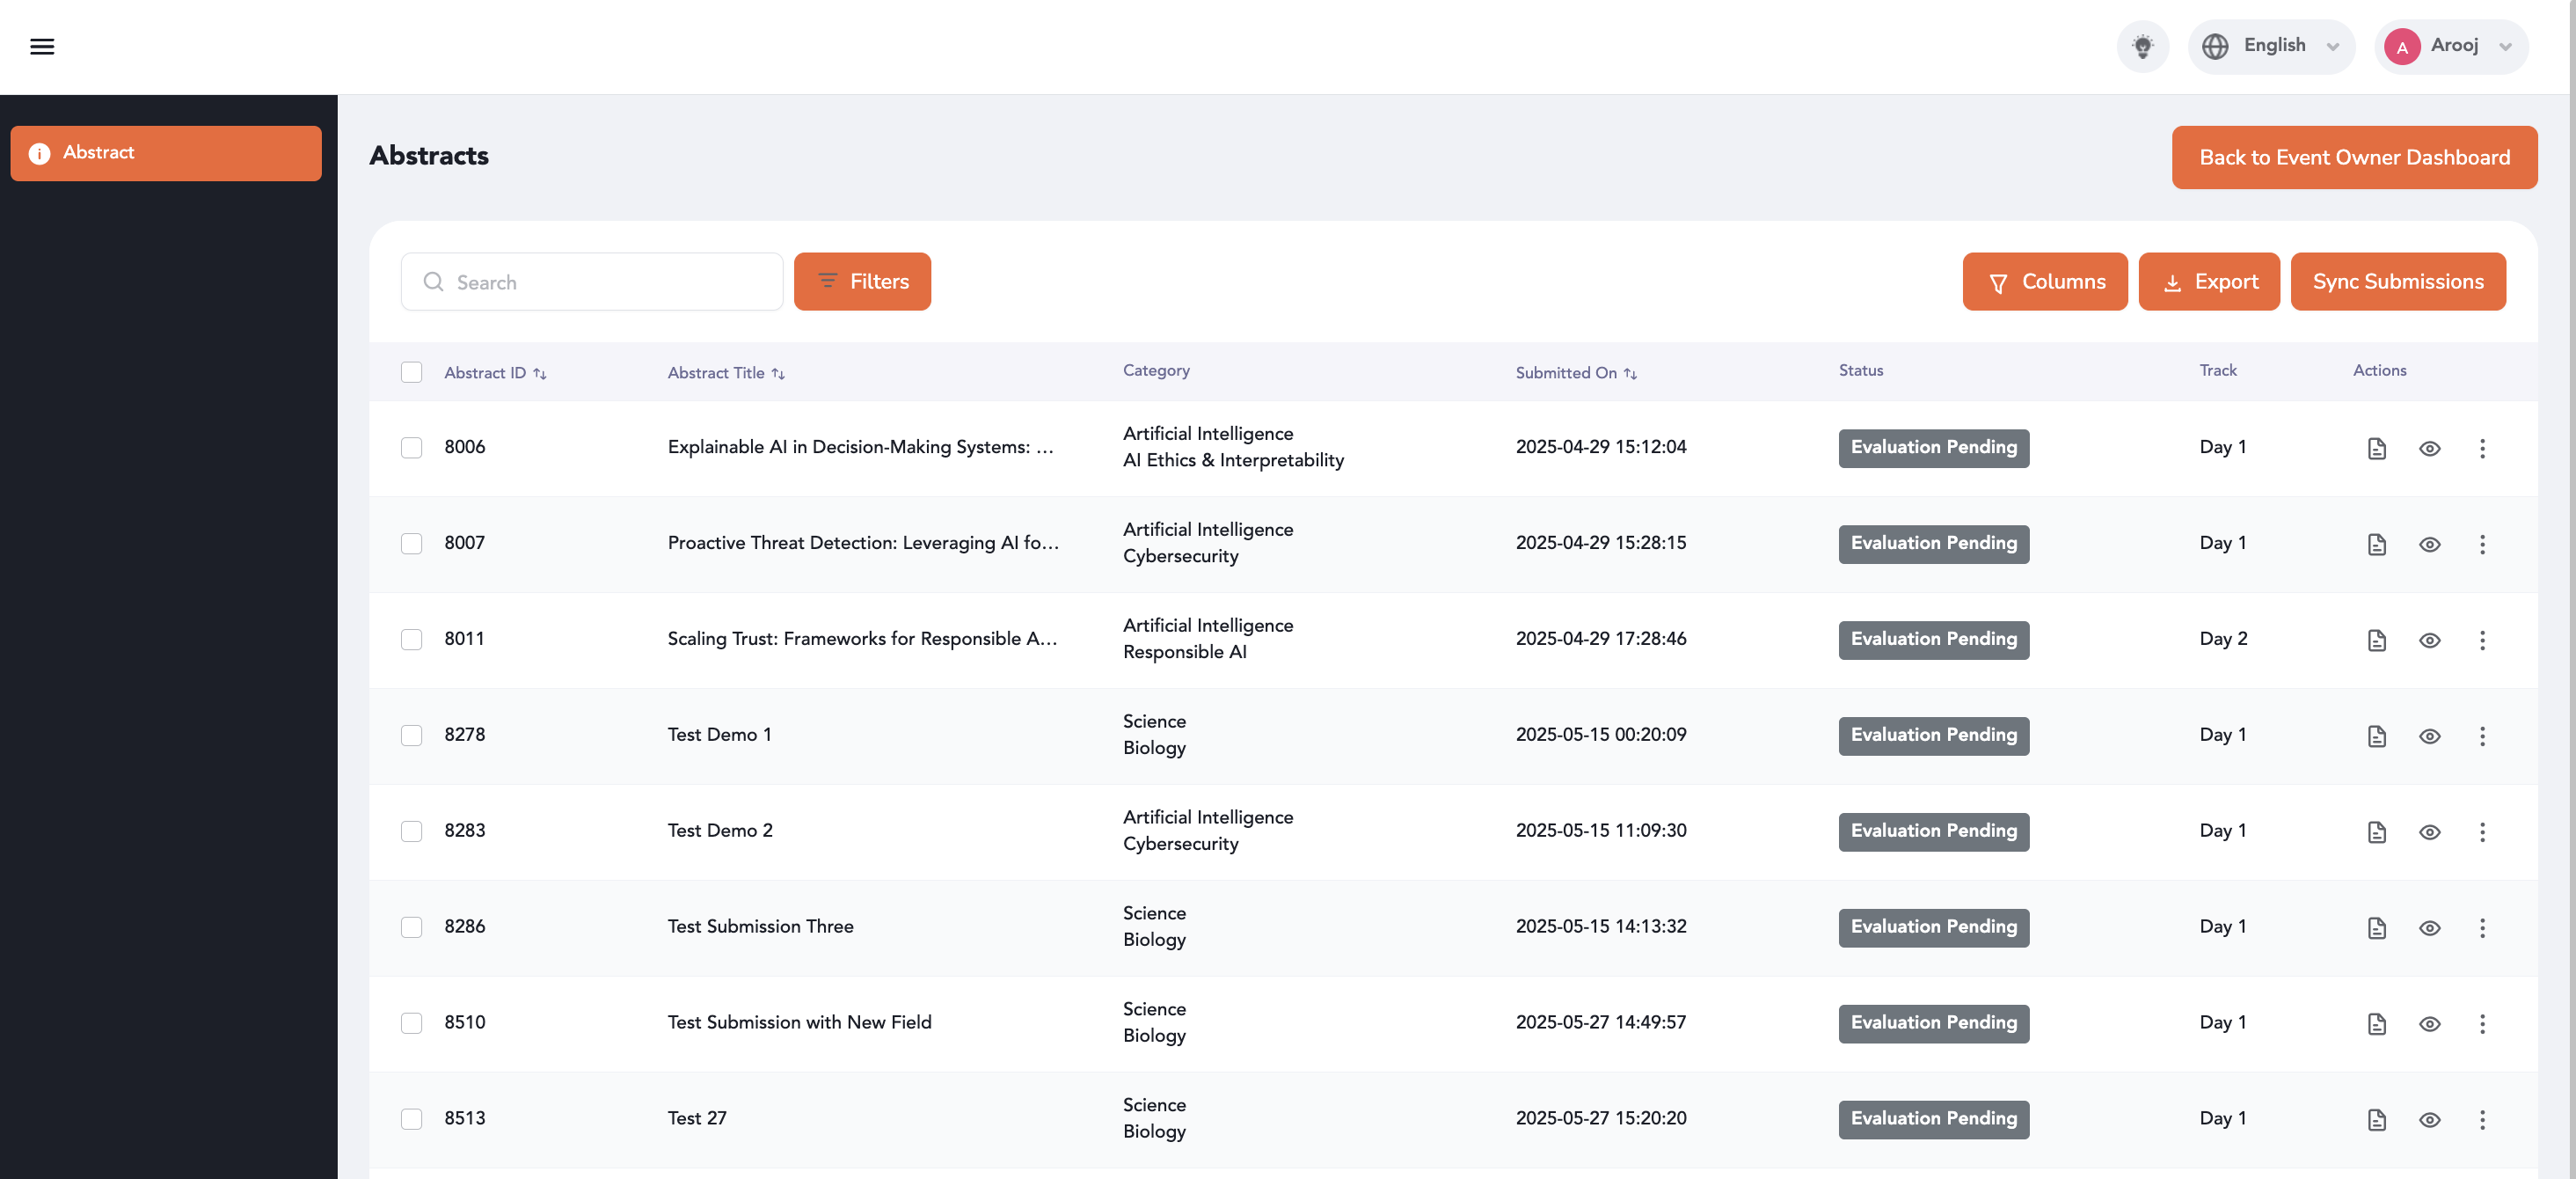The image size is (2576, 1179).
Task: Click Evaluation Pending badge for abstract 8011
Action: tap(1933, 640)
